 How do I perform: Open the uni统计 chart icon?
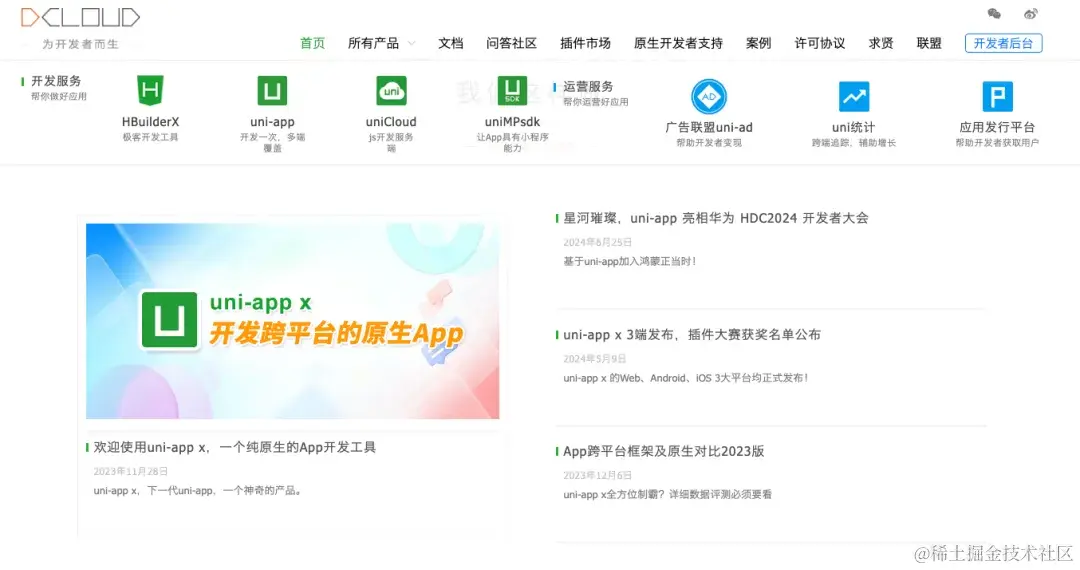[854, 96]
